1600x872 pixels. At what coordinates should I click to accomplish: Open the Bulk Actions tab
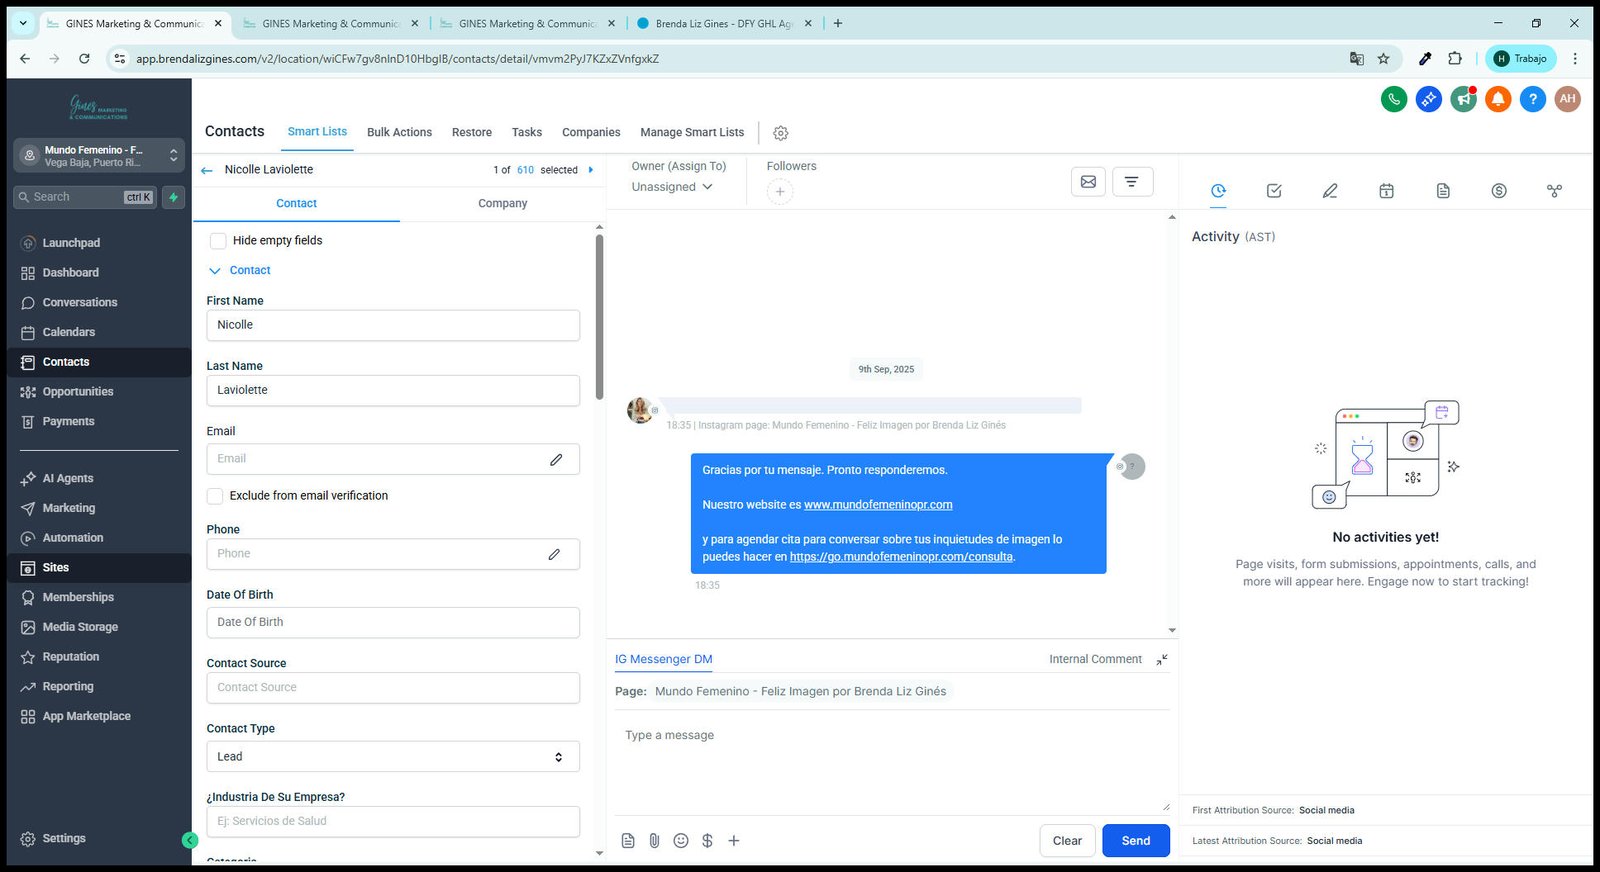(x=399, y=133)
